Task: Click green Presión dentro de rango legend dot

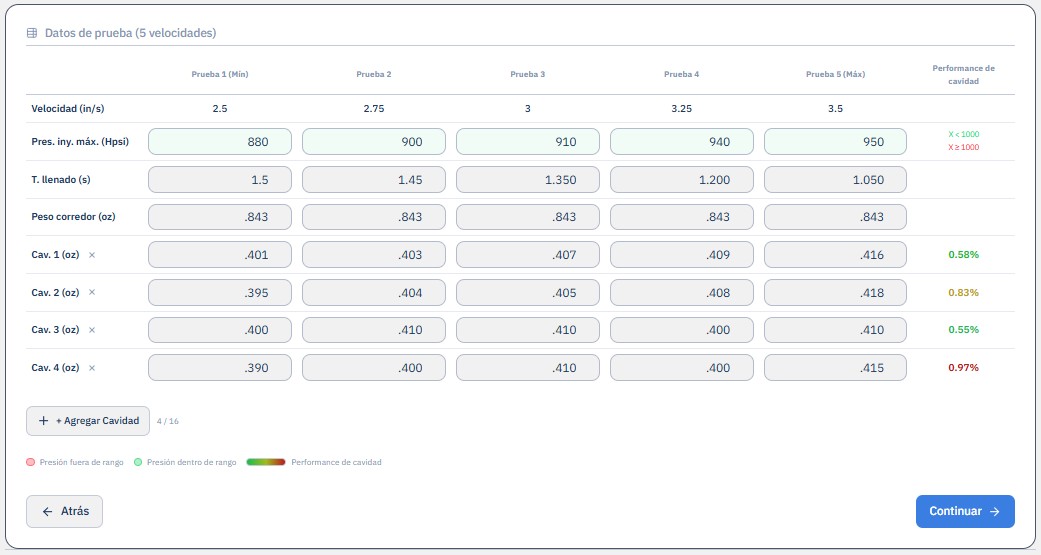Action: [138, 462]
